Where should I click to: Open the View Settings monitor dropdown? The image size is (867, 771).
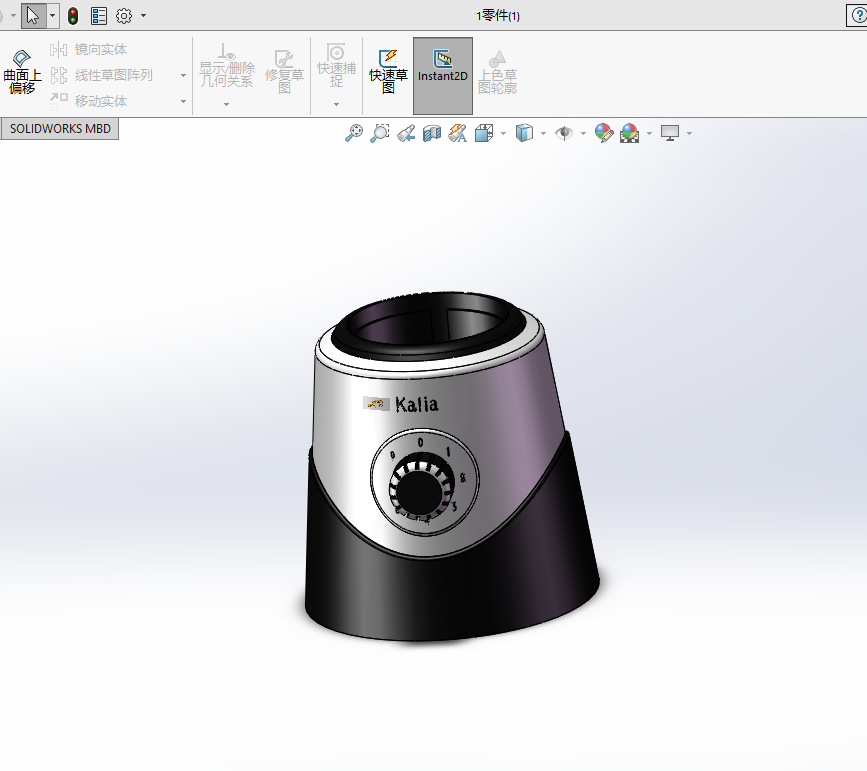(689, 133)
